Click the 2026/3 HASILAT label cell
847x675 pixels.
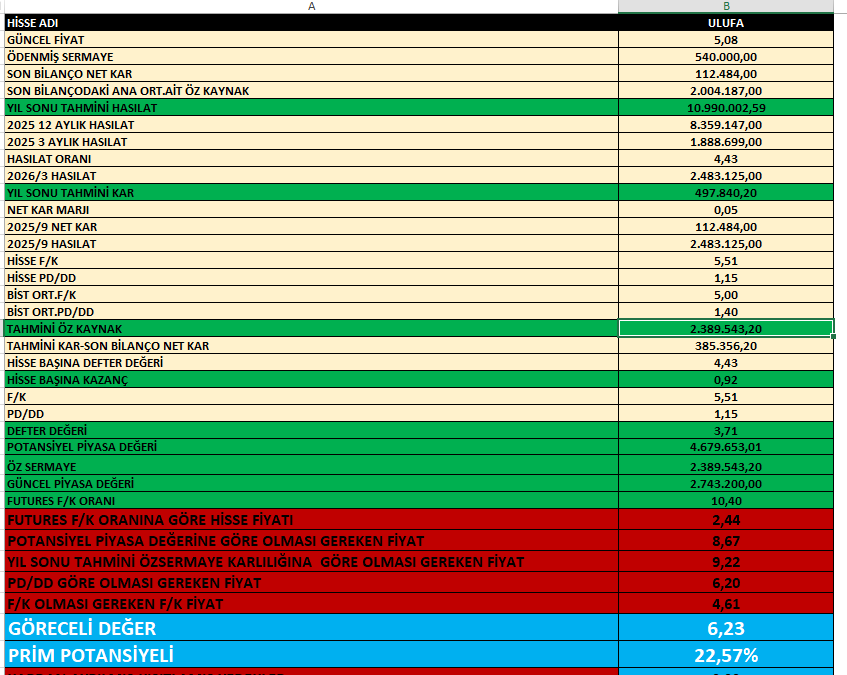point(311,176)
